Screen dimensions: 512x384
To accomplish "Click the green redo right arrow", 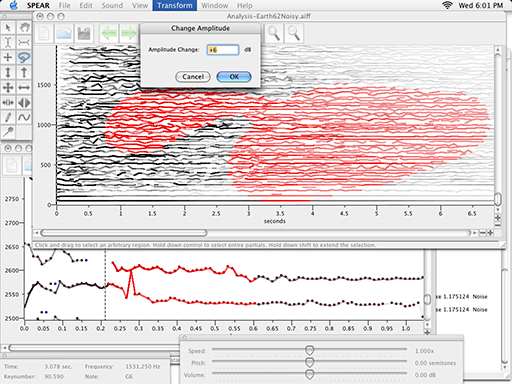I will pyautogui.click(x=129, y=33).
